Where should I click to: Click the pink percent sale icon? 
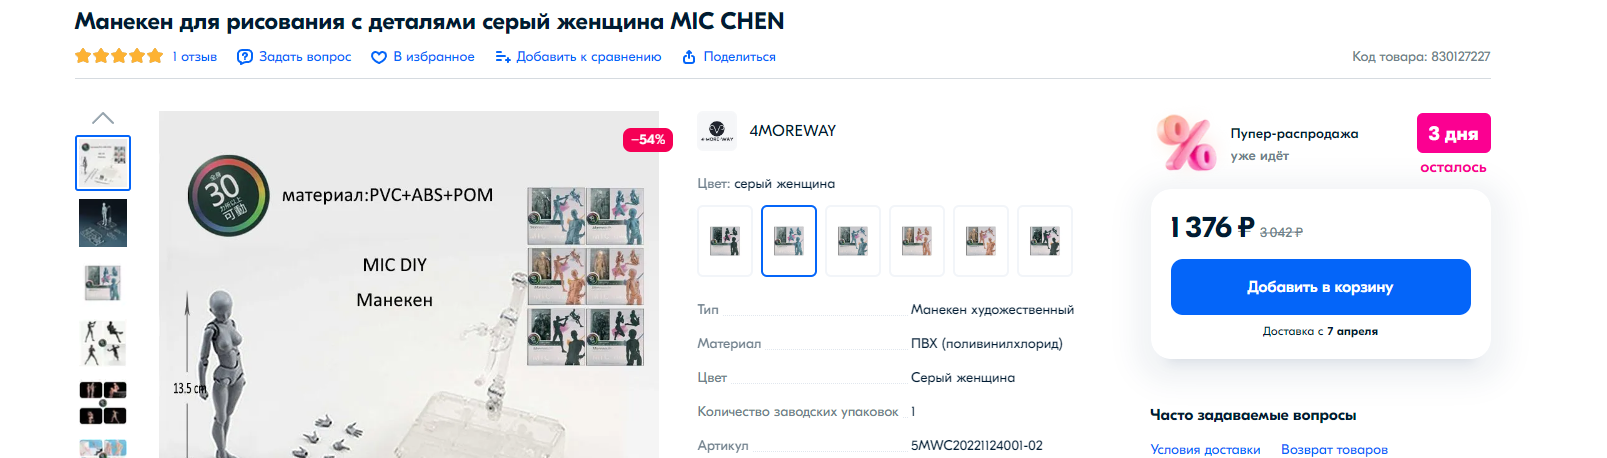1186,143
